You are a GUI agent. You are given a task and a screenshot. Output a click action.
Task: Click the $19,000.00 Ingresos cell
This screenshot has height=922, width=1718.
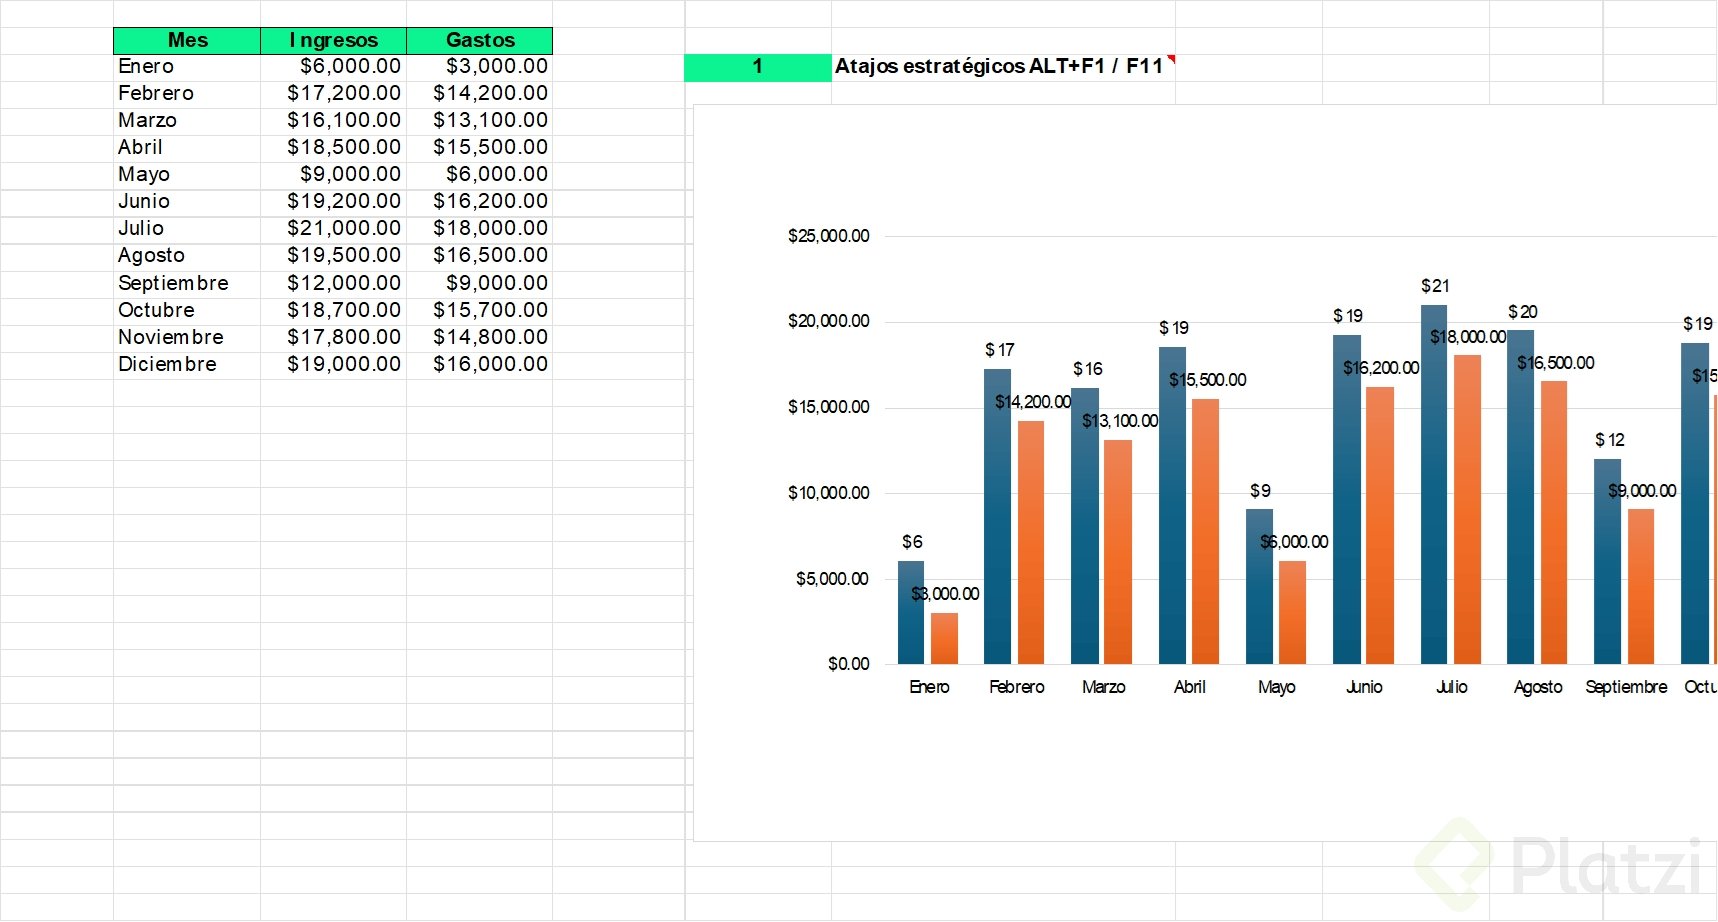pyautogui.click(x=333, y=365)
